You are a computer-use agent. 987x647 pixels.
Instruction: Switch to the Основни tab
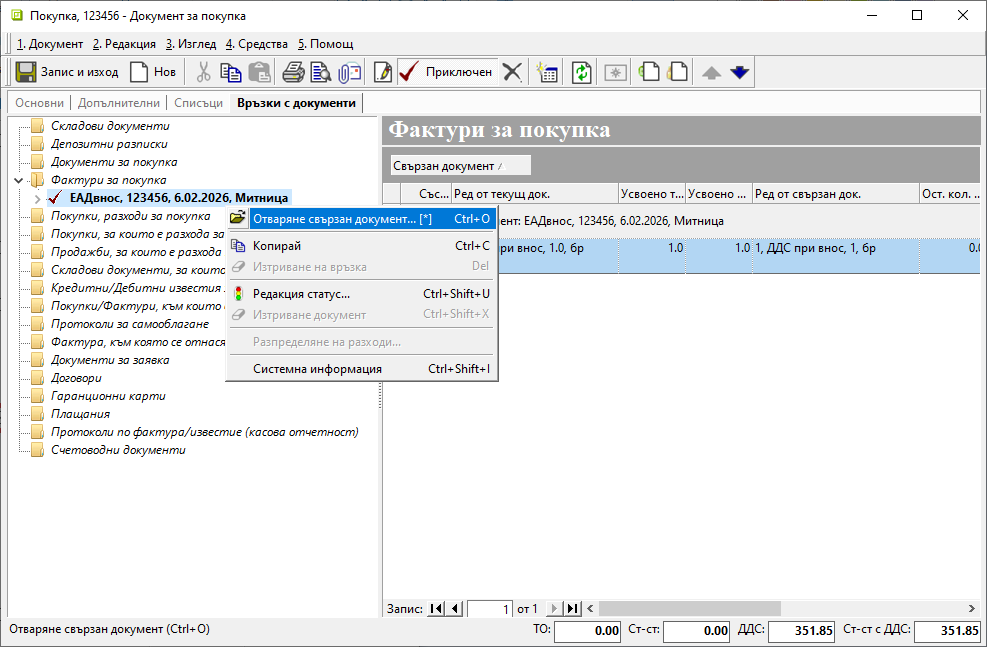[39, 103]
